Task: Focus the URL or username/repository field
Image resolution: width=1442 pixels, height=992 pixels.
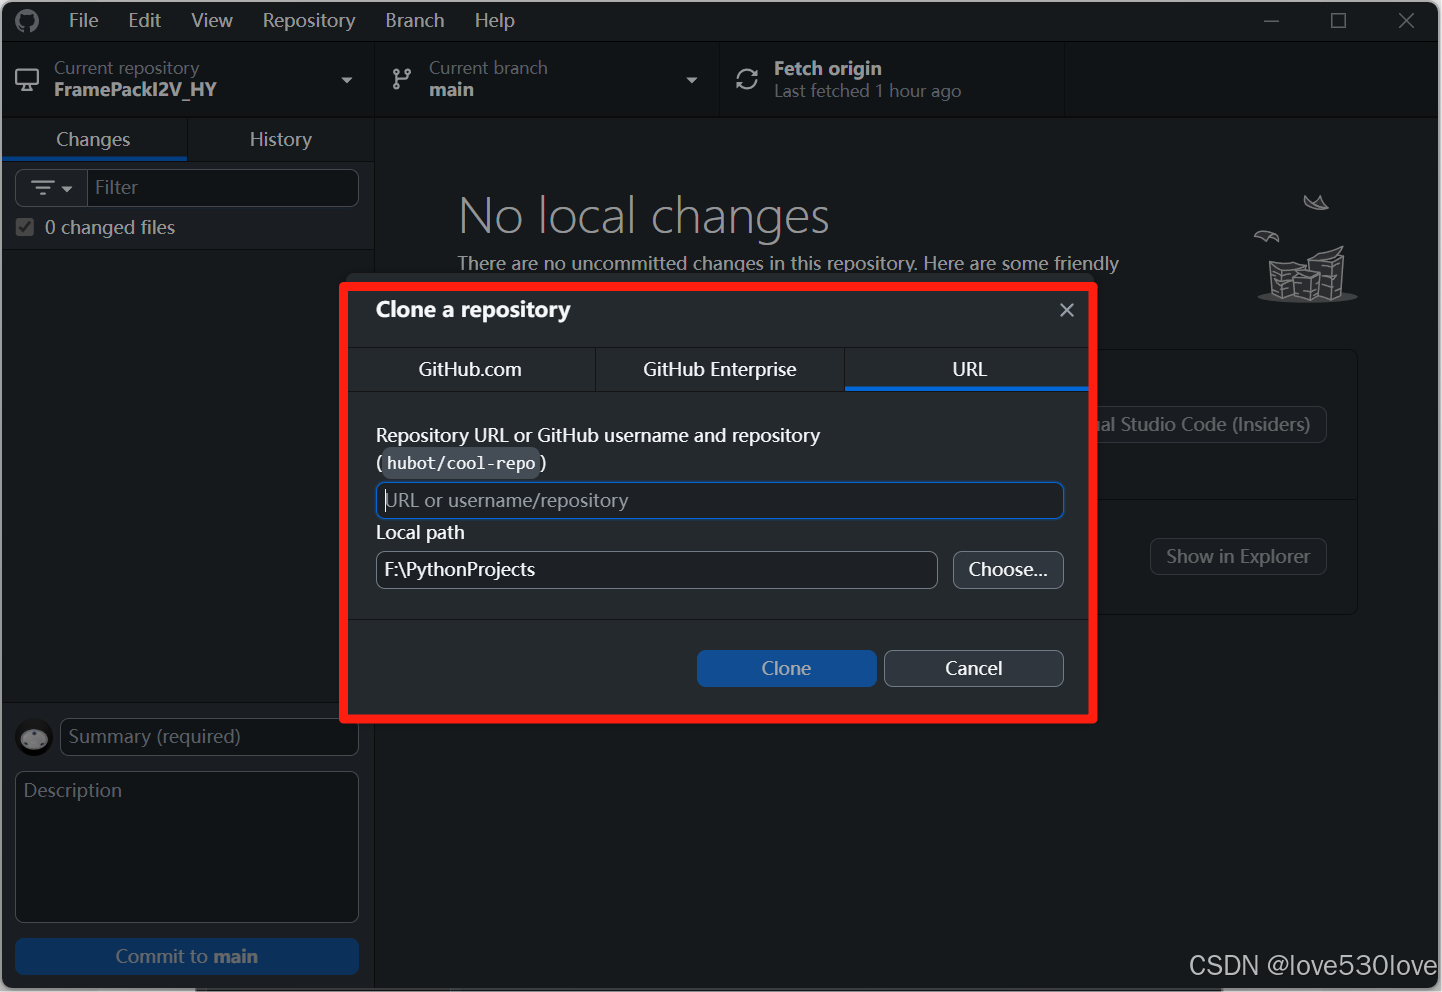Action: [x=720, y=501]
